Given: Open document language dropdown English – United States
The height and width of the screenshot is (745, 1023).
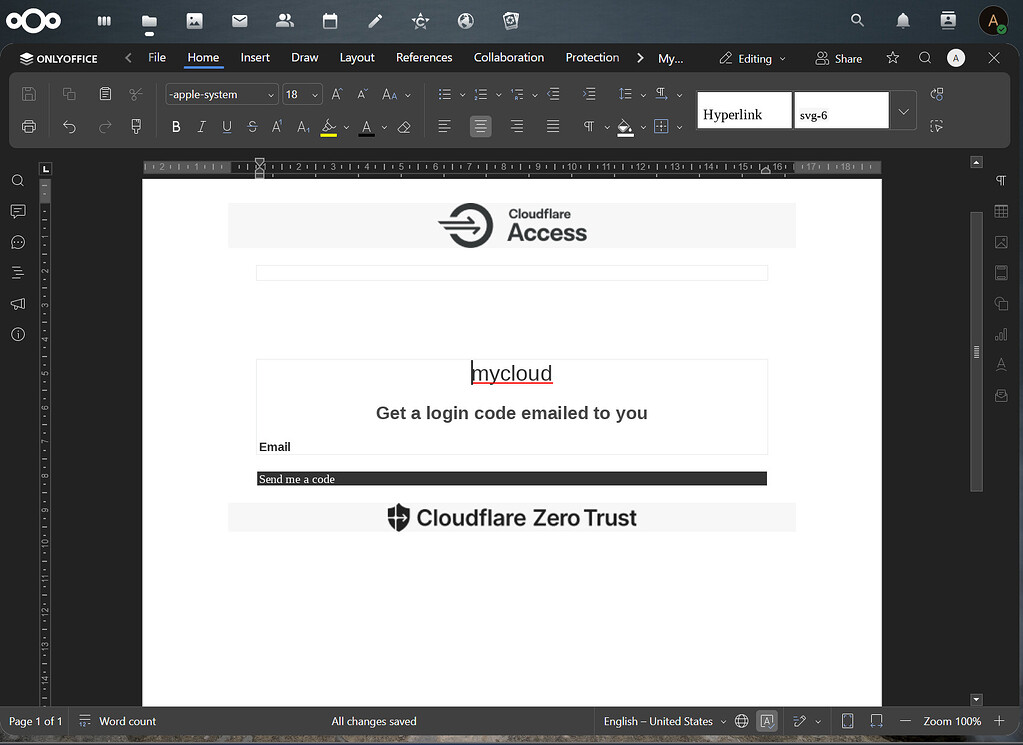Looking at the screenshot, I should coord(665,721).
